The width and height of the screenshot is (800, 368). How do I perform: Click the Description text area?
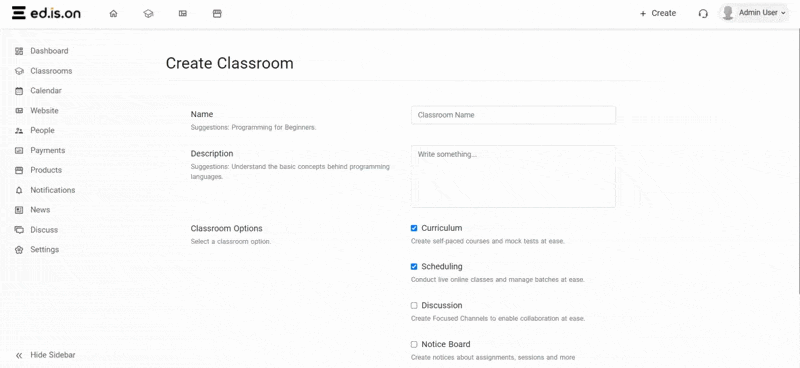pos(513,177)
